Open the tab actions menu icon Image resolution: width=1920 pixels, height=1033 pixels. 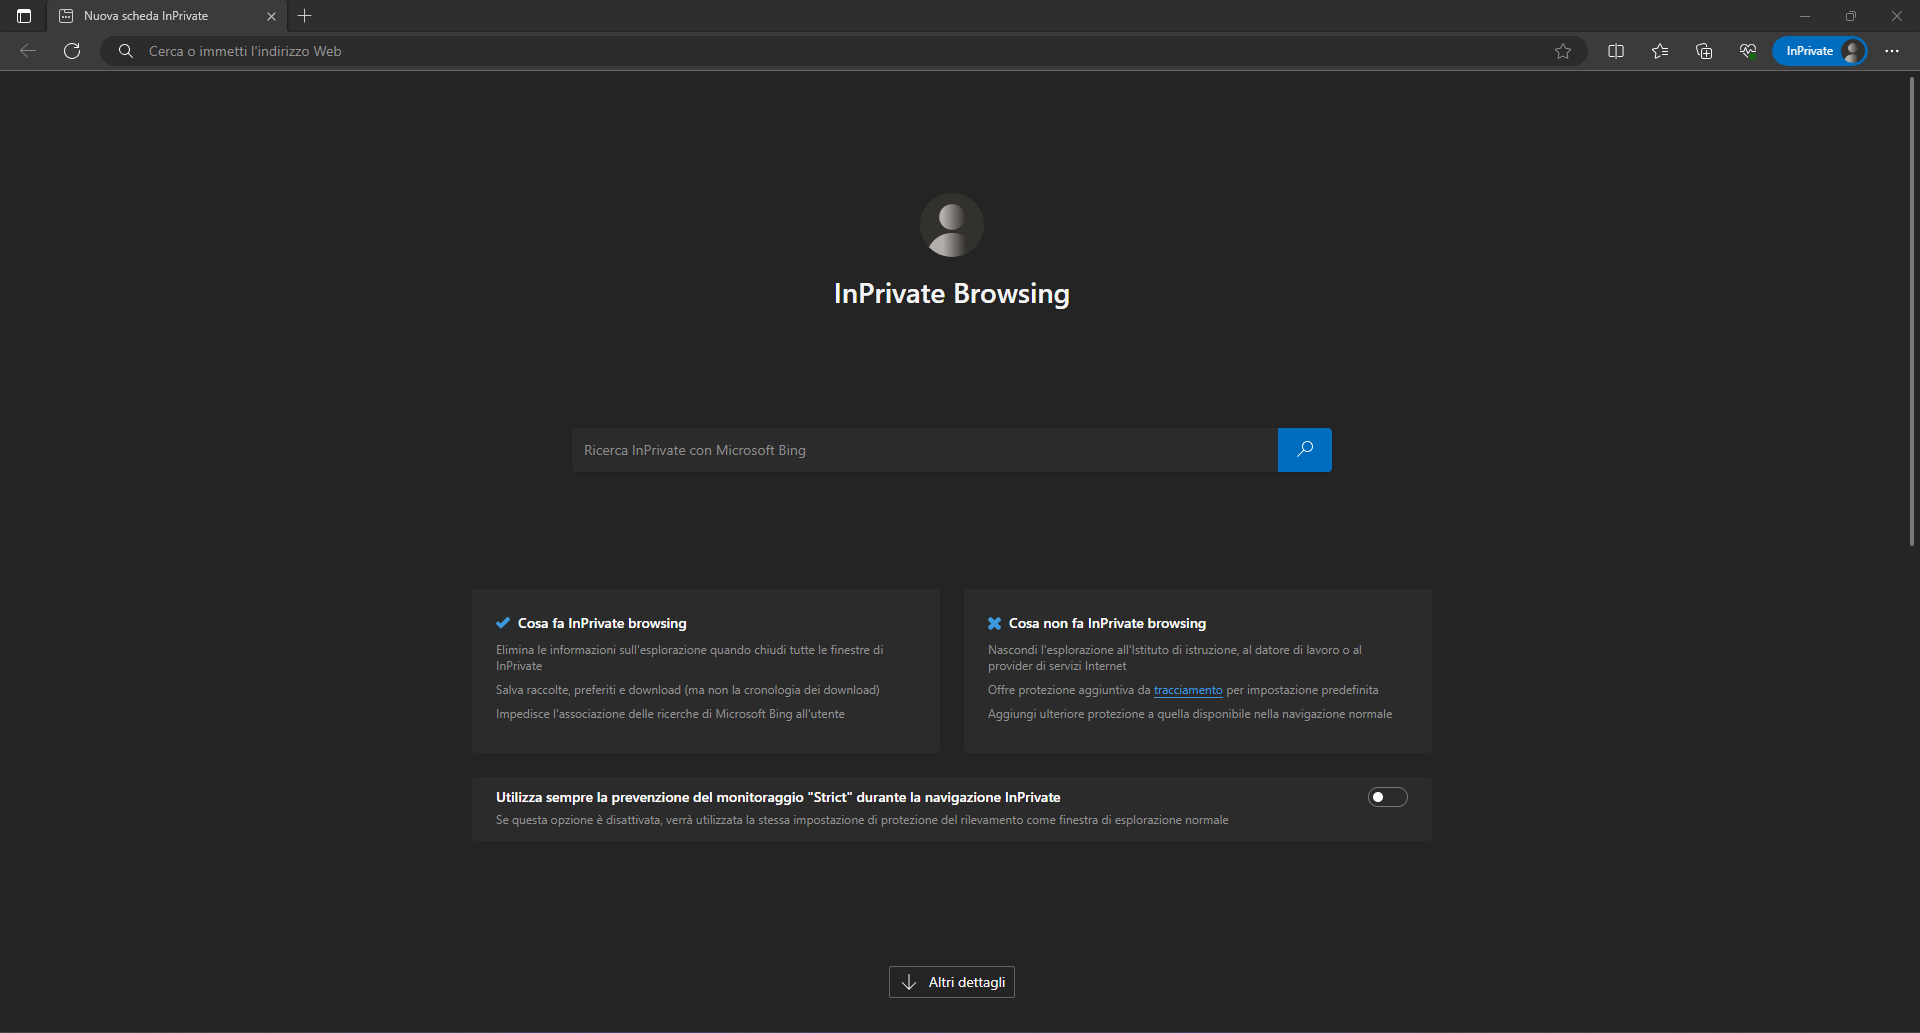(x=24, y=16)
